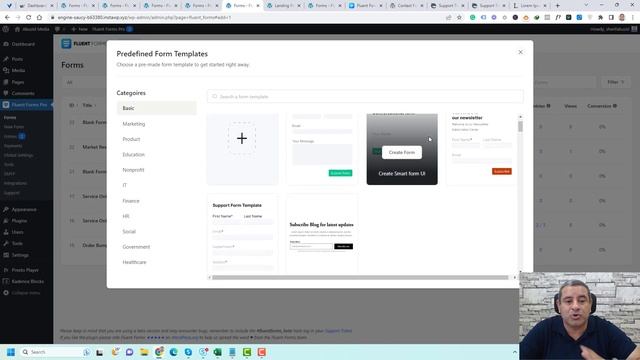Open Kadence Blocks in the sidebar
Screen dimensions: 640x360
pyautogui.click(x=27, y=282)
